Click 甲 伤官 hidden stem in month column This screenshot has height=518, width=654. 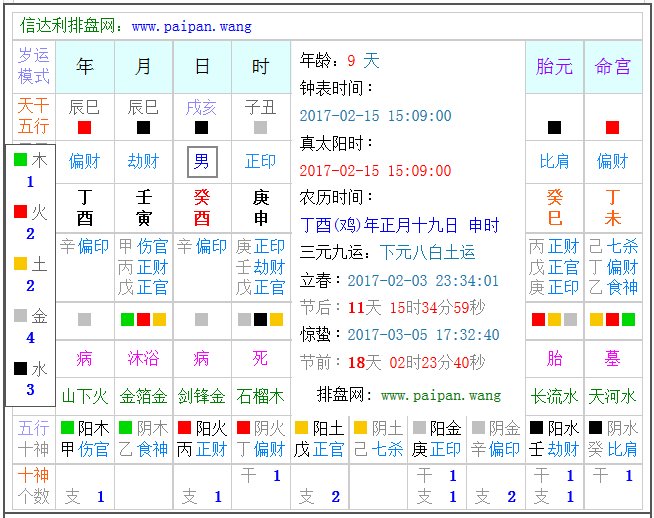(x=143, y=246)
